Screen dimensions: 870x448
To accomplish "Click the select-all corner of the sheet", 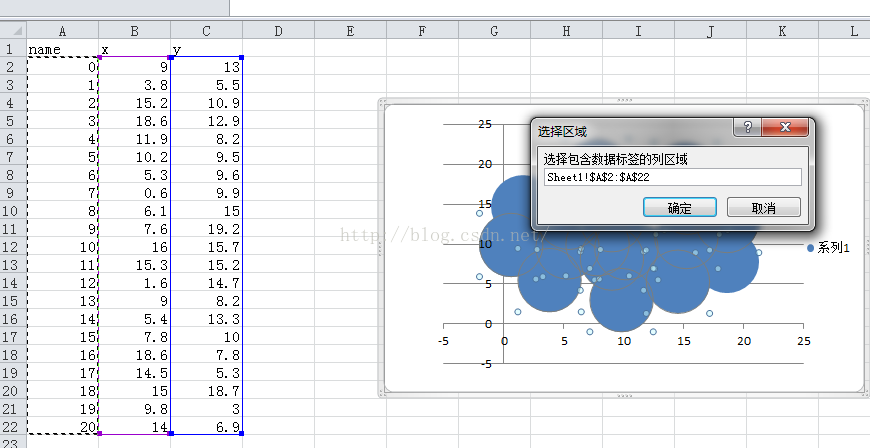I will pyautogui.click(x=13, y=30).
